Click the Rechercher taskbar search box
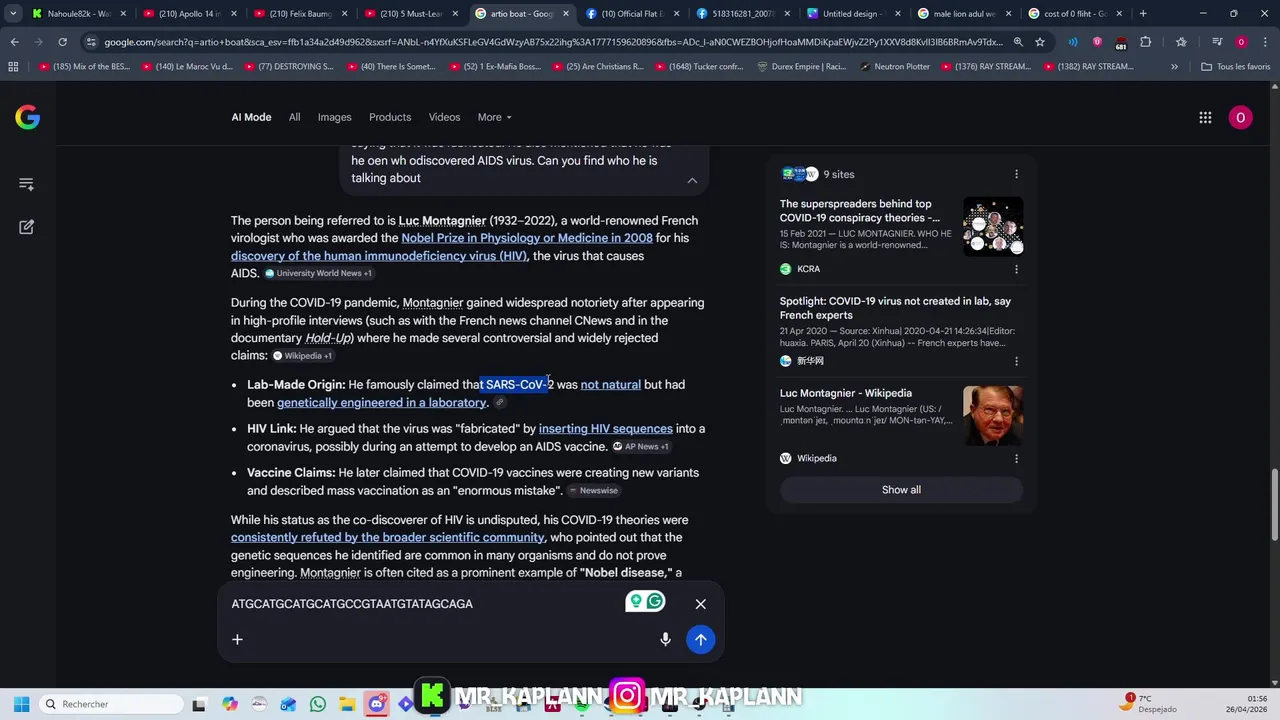Image resolution: width=1280 pixels, height=720 pixels. [x=112, y=704]
